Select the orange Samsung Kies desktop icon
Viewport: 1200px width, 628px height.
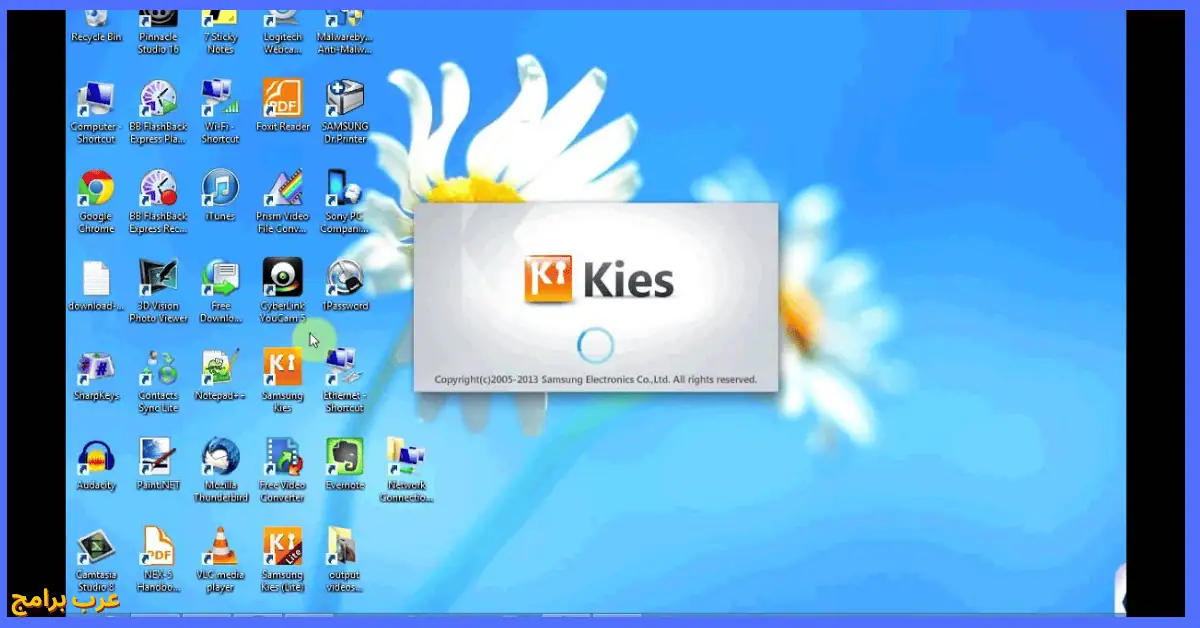[x=283, y=382]
